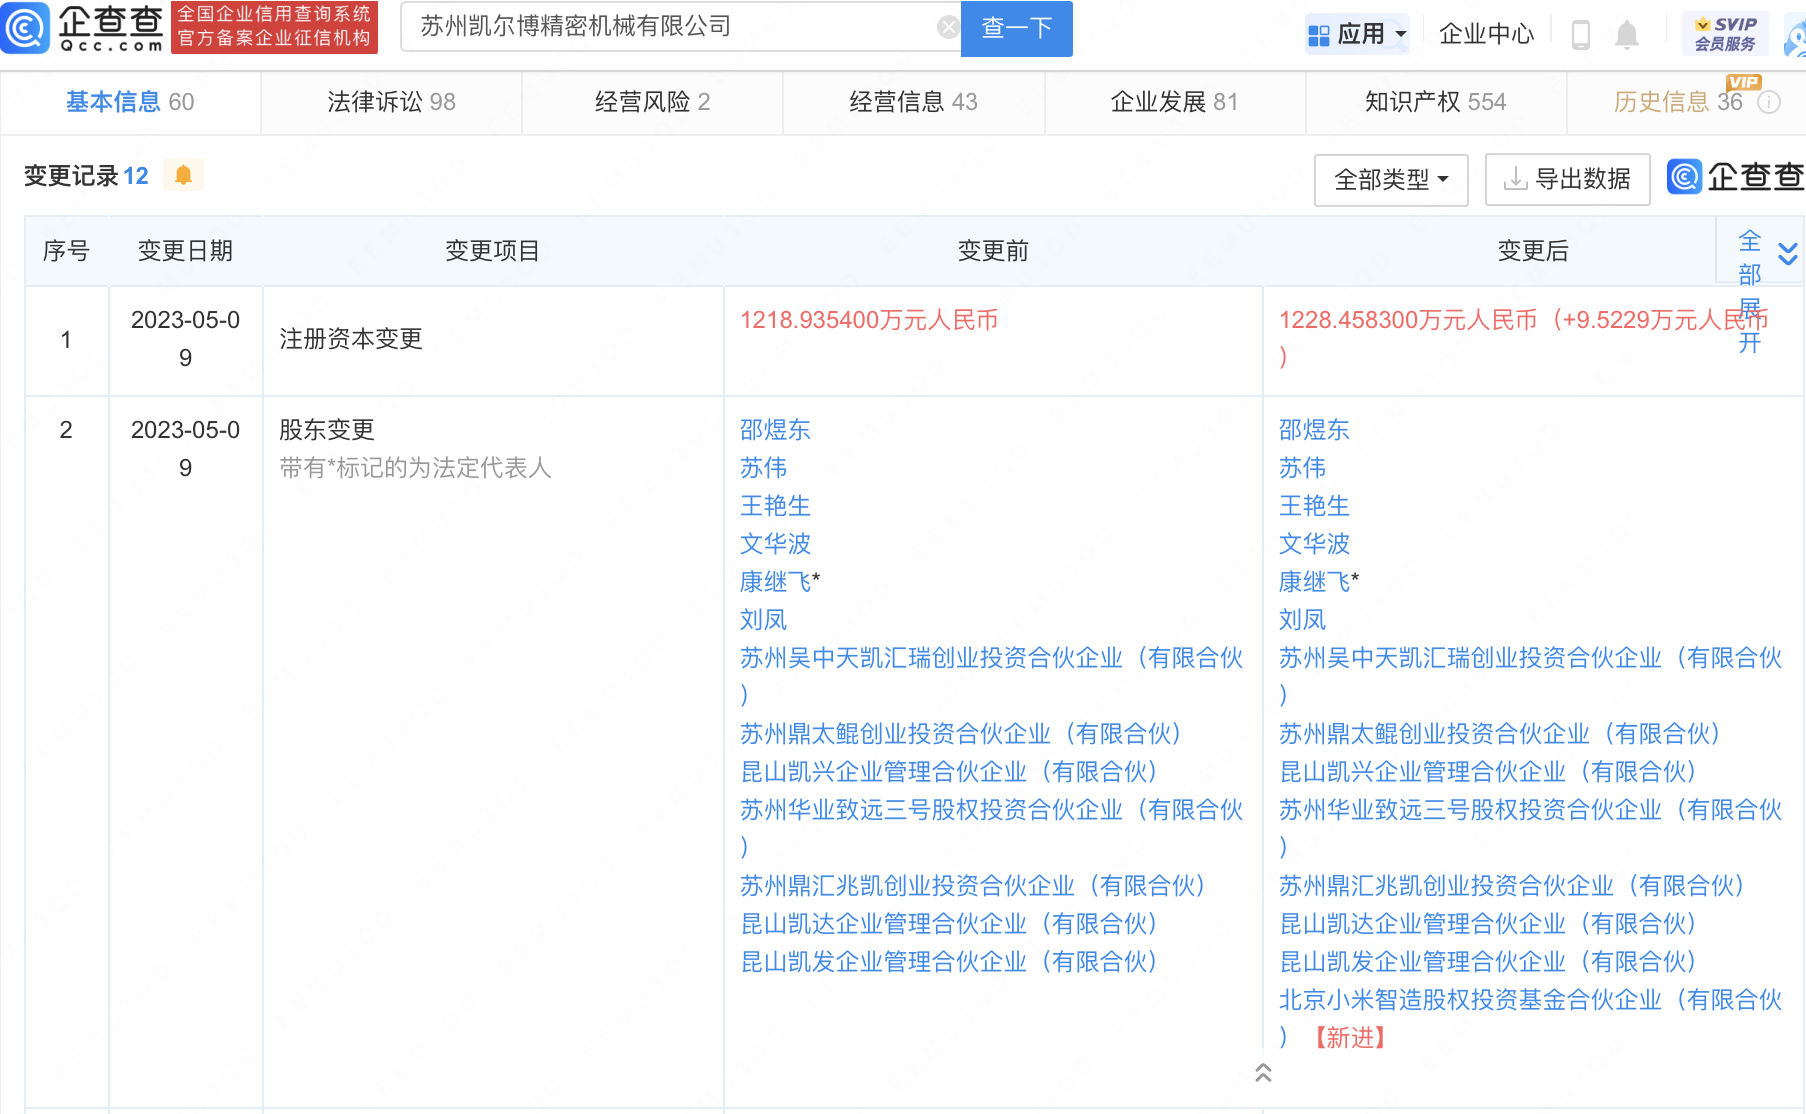Click the orange change-record alert bell

click(183, 176)
